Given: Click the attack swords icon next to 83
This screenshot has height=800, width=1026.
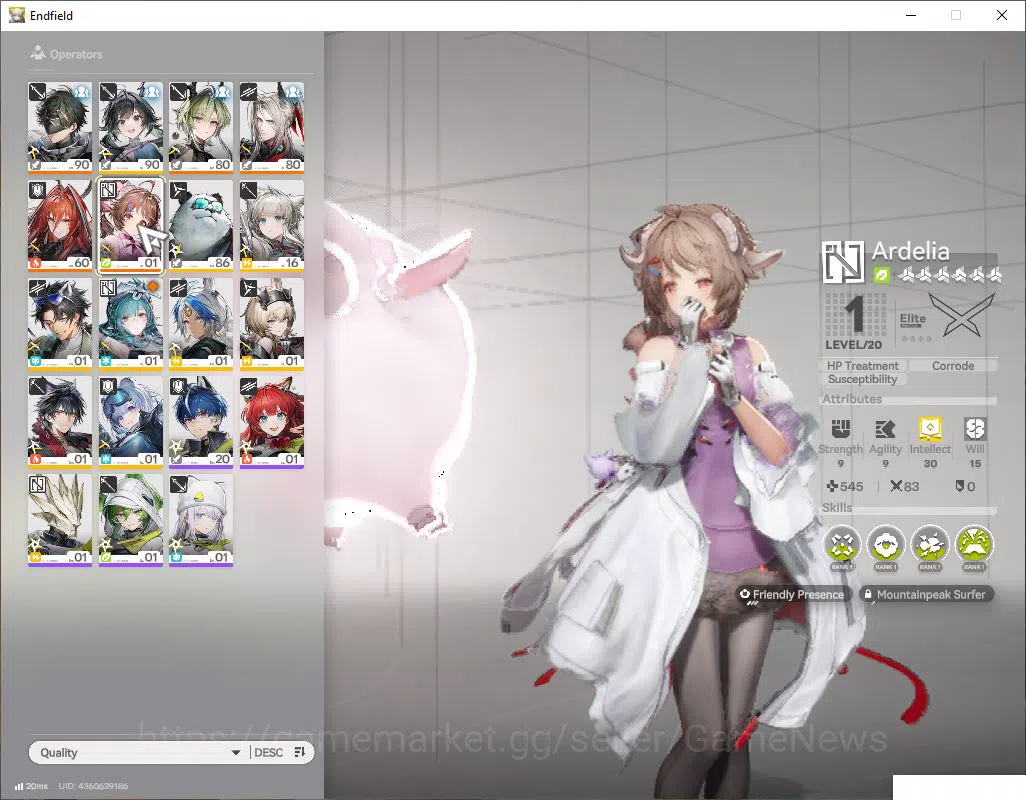Looking at the screenshot, I should pos(896,486).
